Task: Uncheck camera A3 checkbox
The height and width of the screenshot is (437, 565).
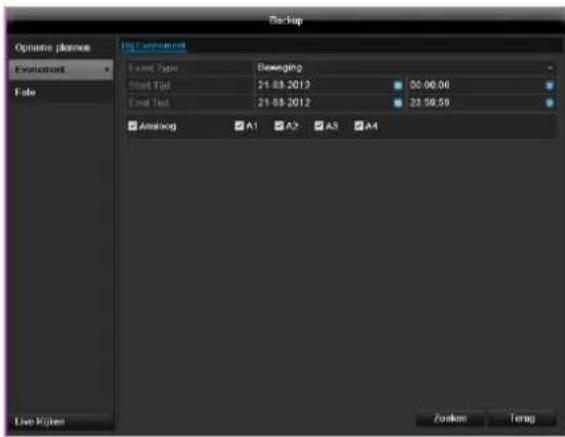Action: tap(319, 126)
